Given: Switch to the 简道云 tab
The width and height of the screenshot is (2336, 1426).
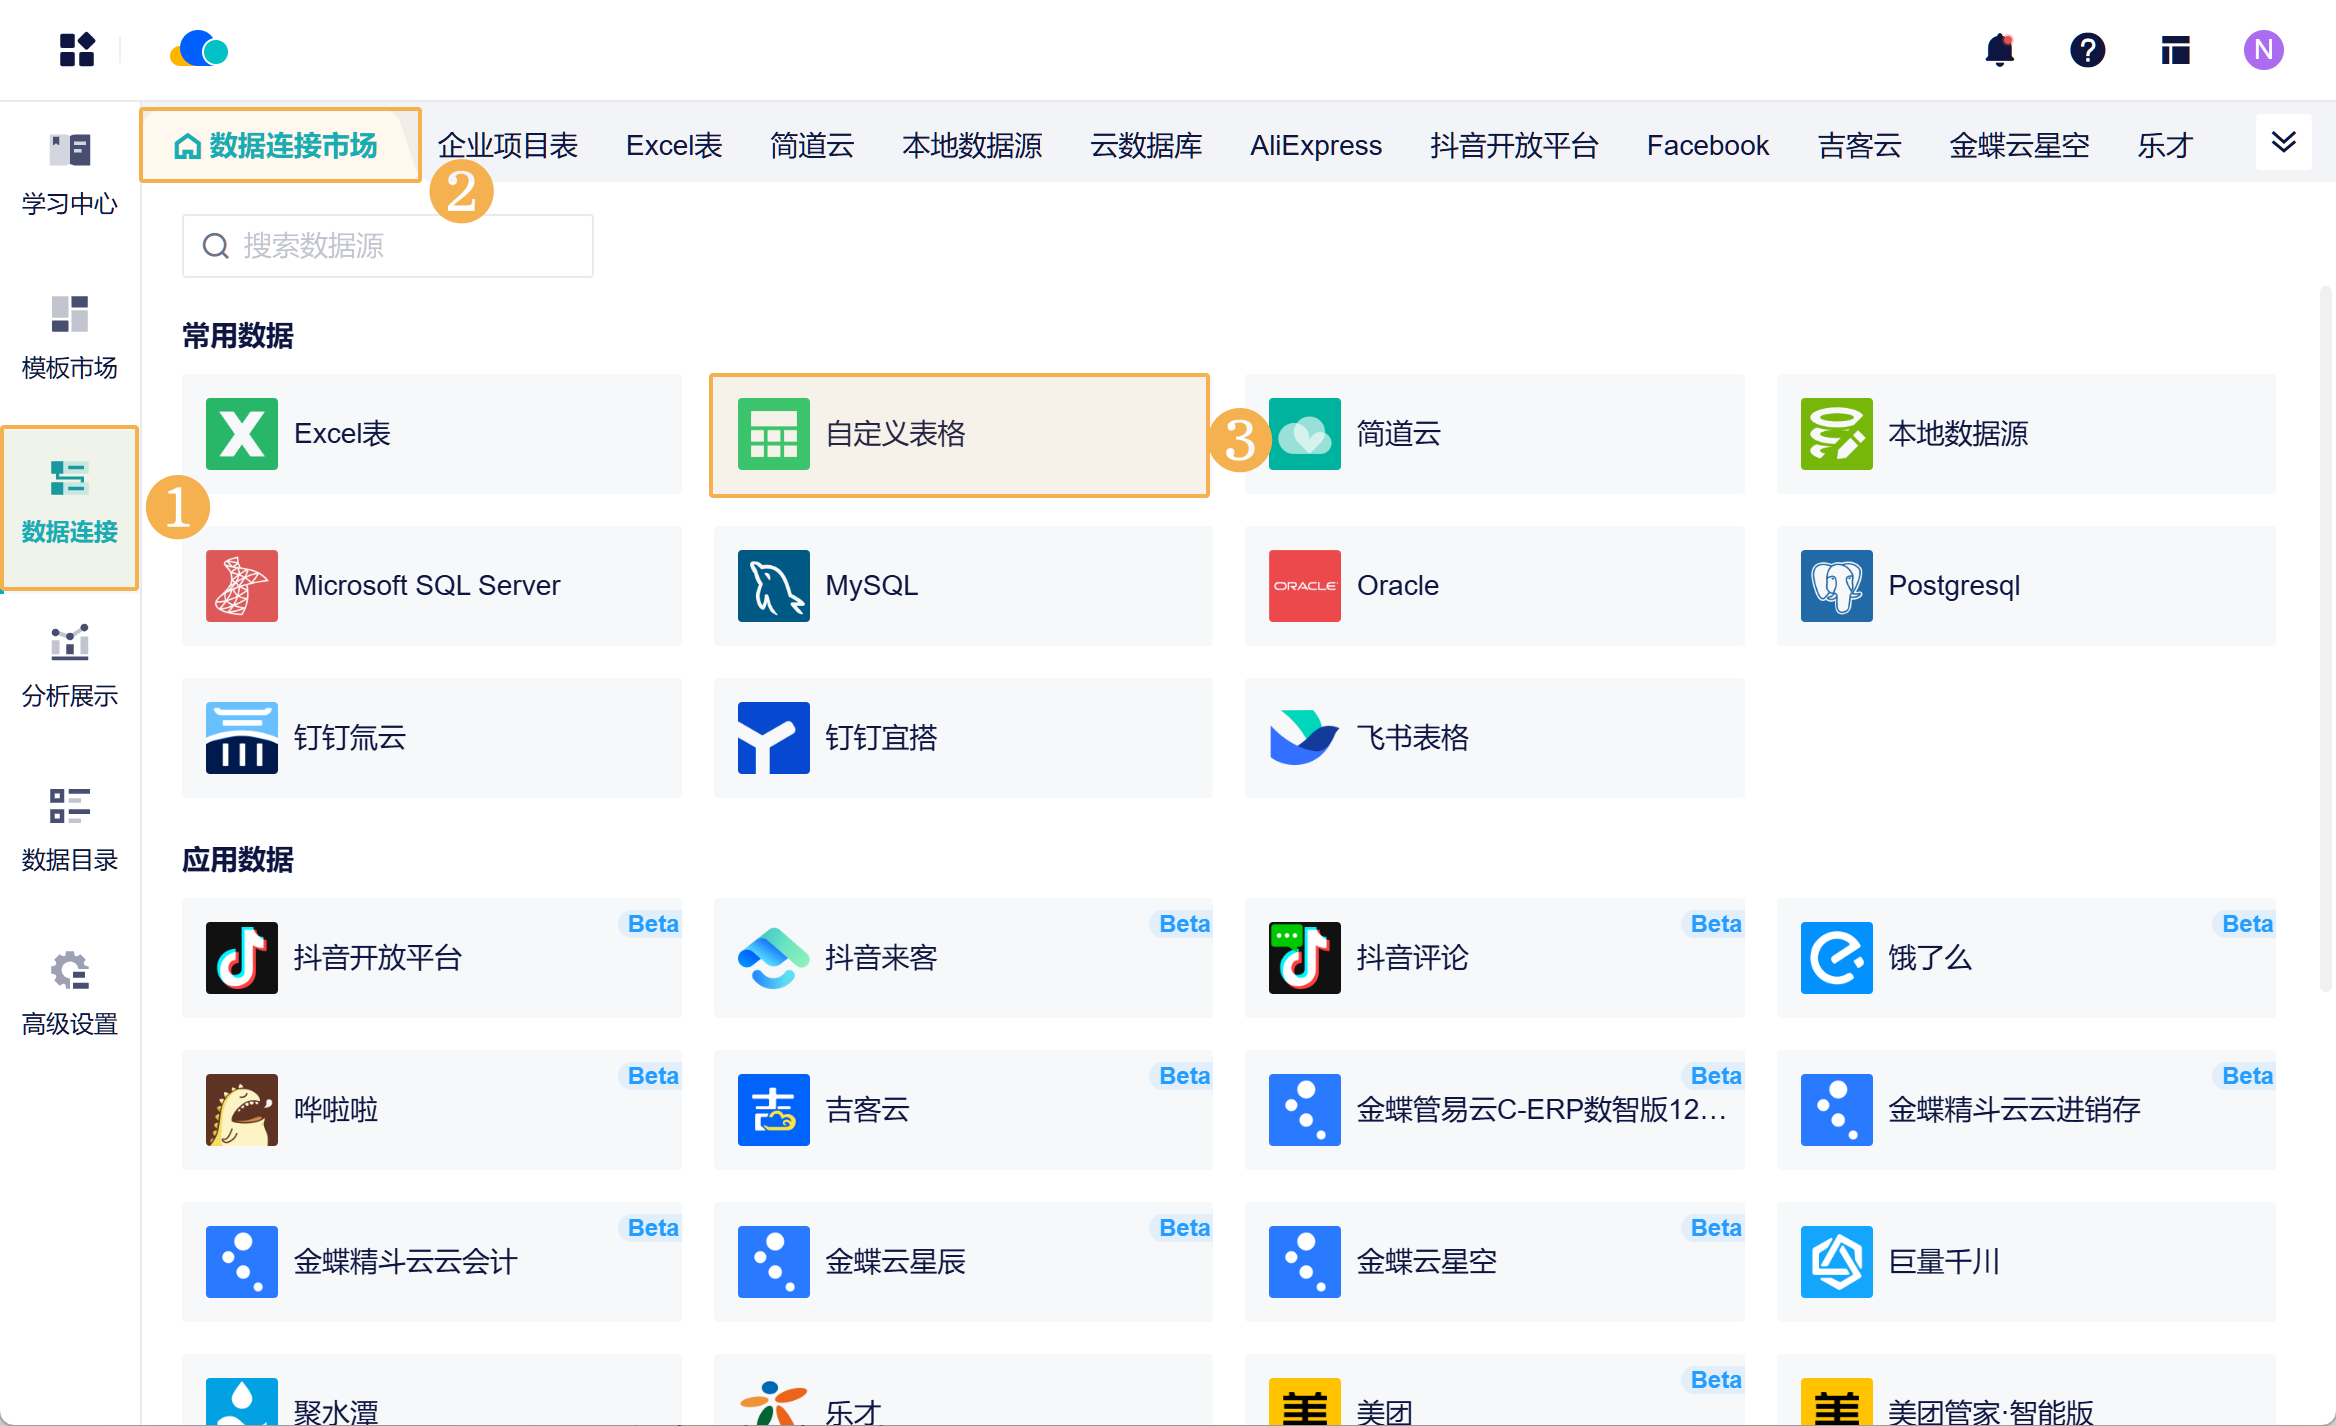Looking at the screenshot, I should pos(812,146).
